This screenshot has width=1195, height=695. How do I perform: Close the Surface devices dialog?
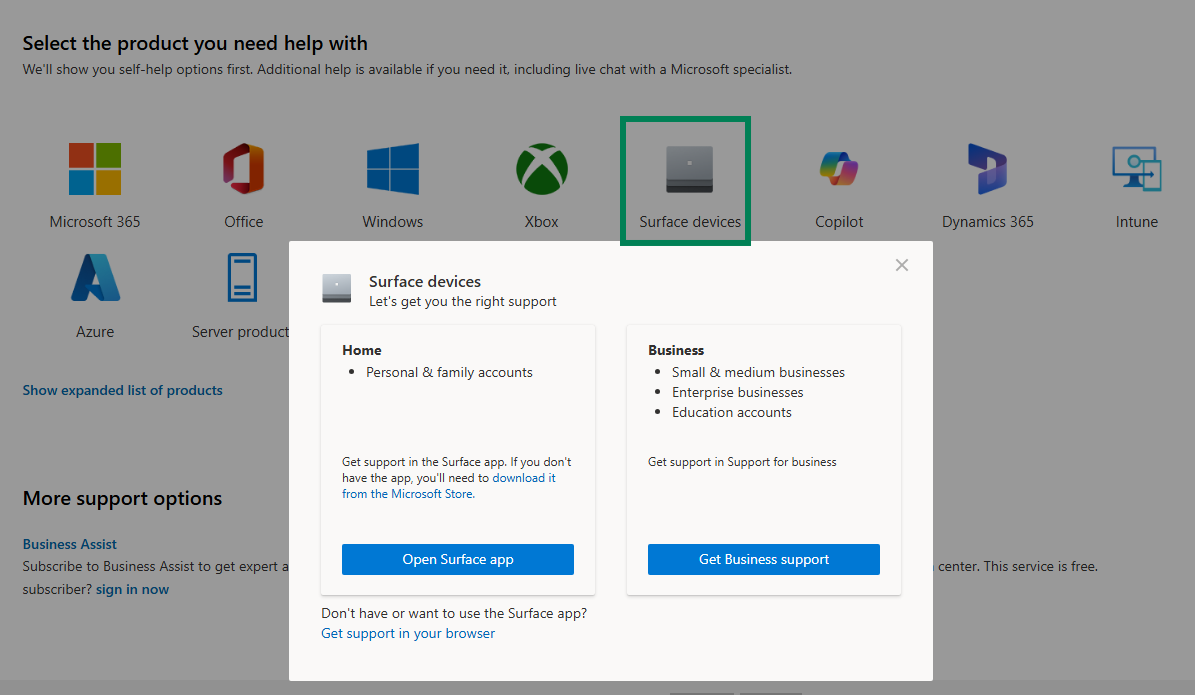tap(902, 265)
